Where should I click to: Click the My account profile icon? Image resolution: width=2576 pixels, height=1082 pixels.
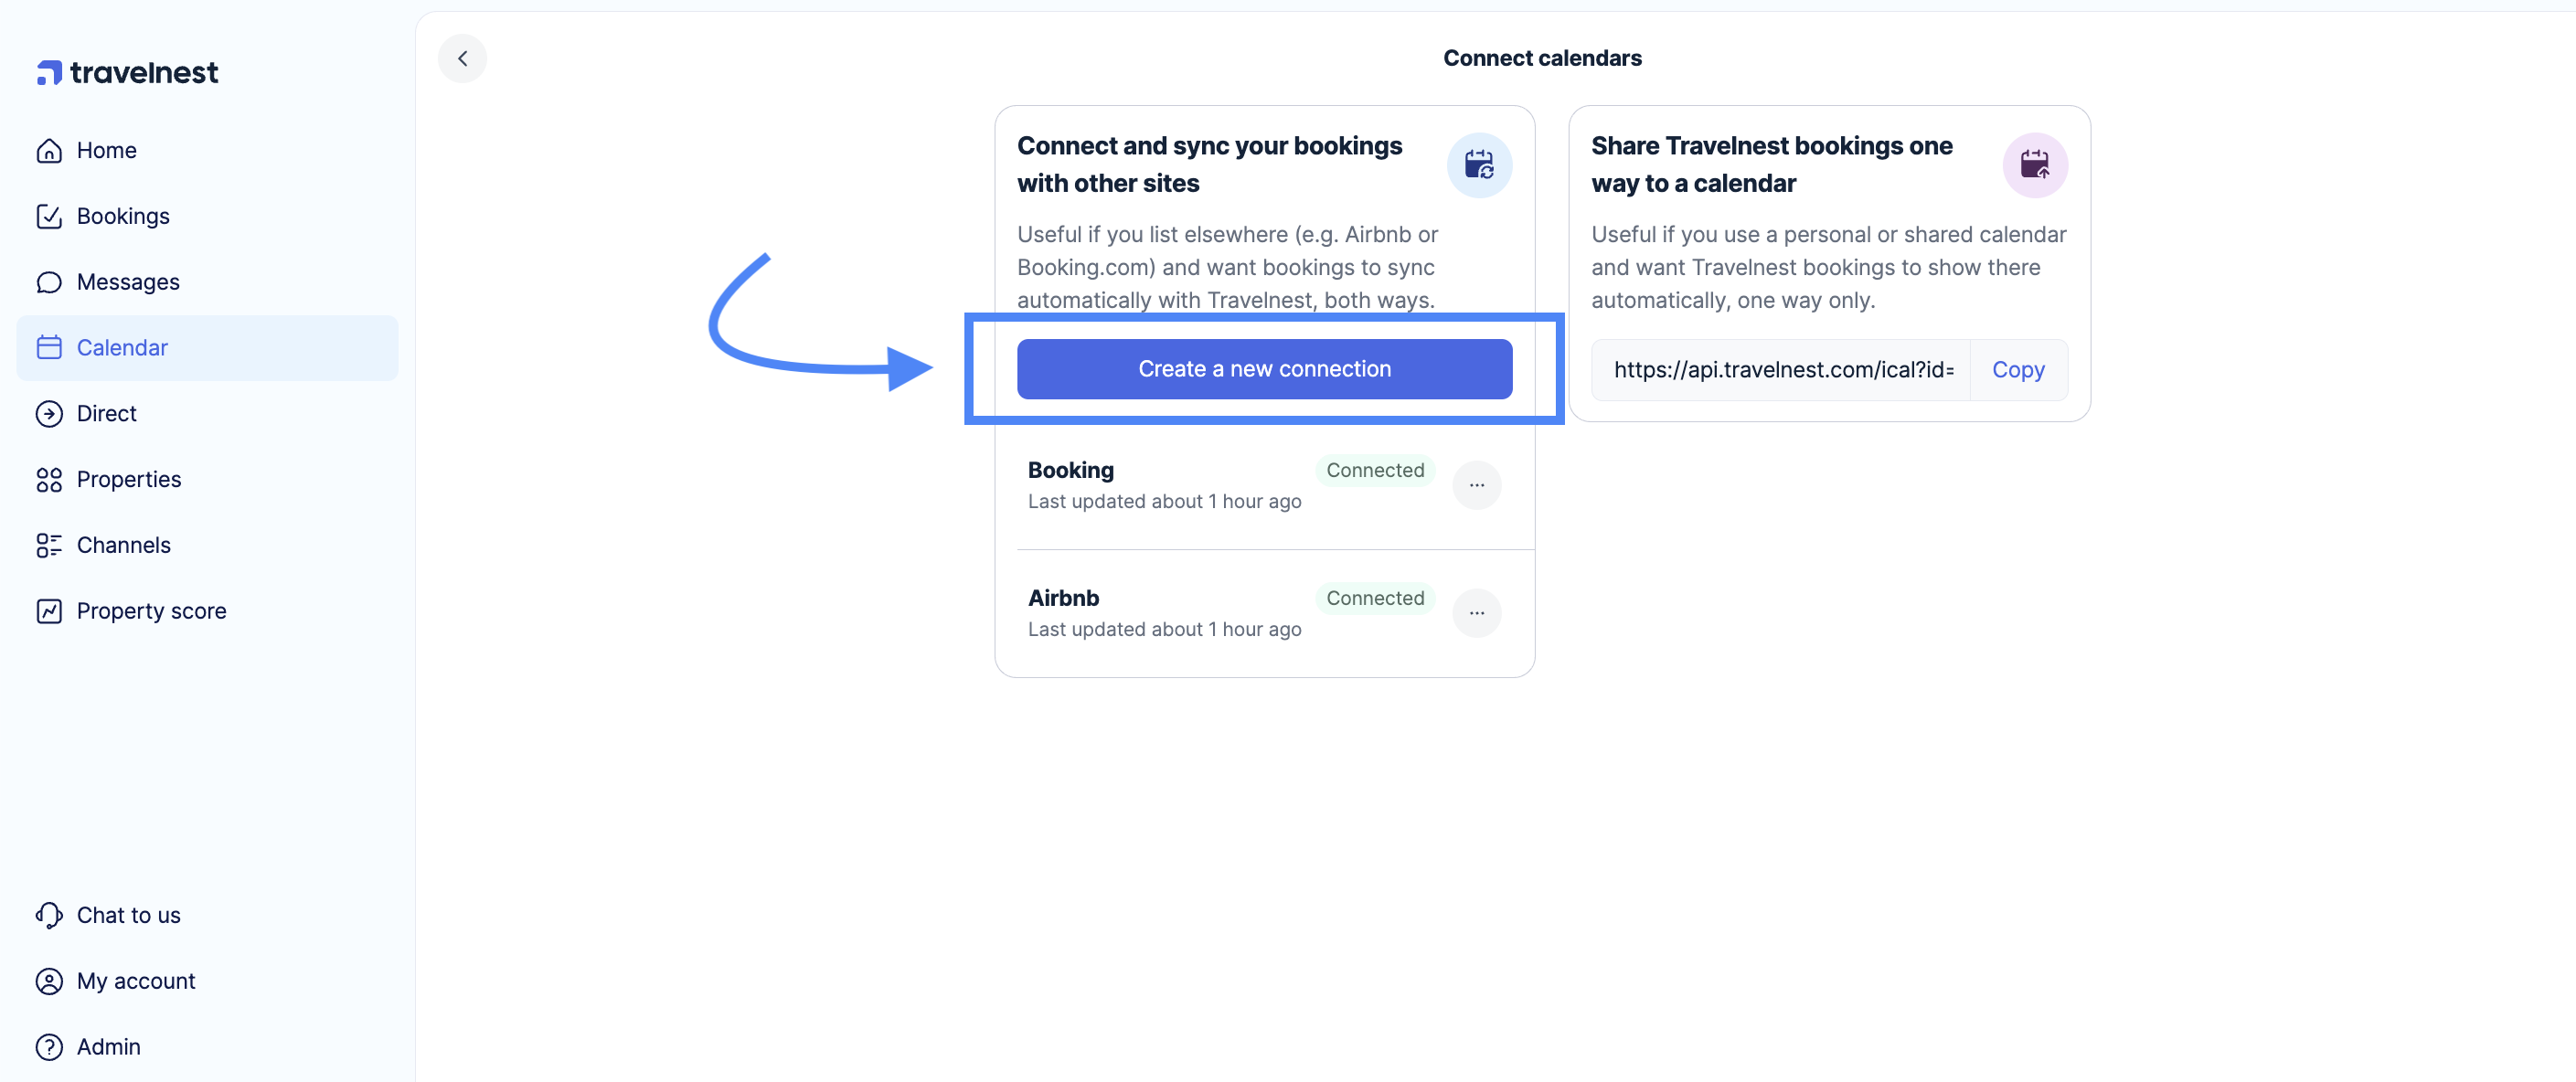click(50, 981)
